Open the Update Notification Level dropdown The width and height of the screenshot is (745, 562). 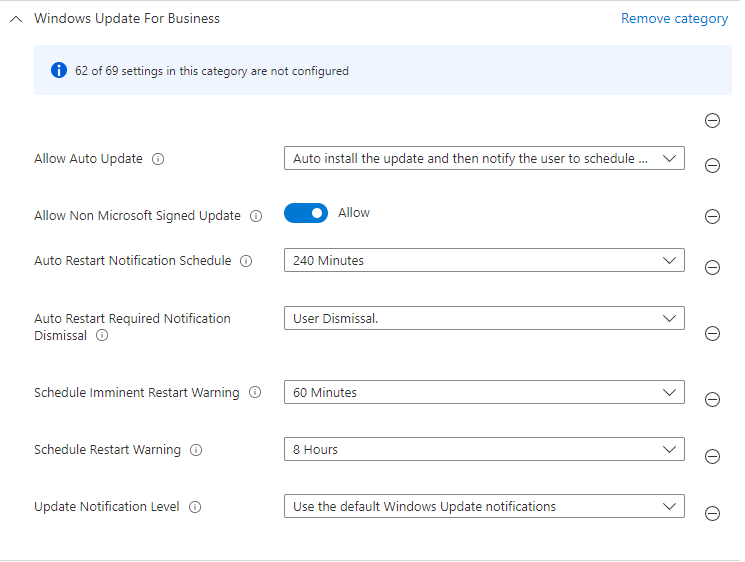484,506
